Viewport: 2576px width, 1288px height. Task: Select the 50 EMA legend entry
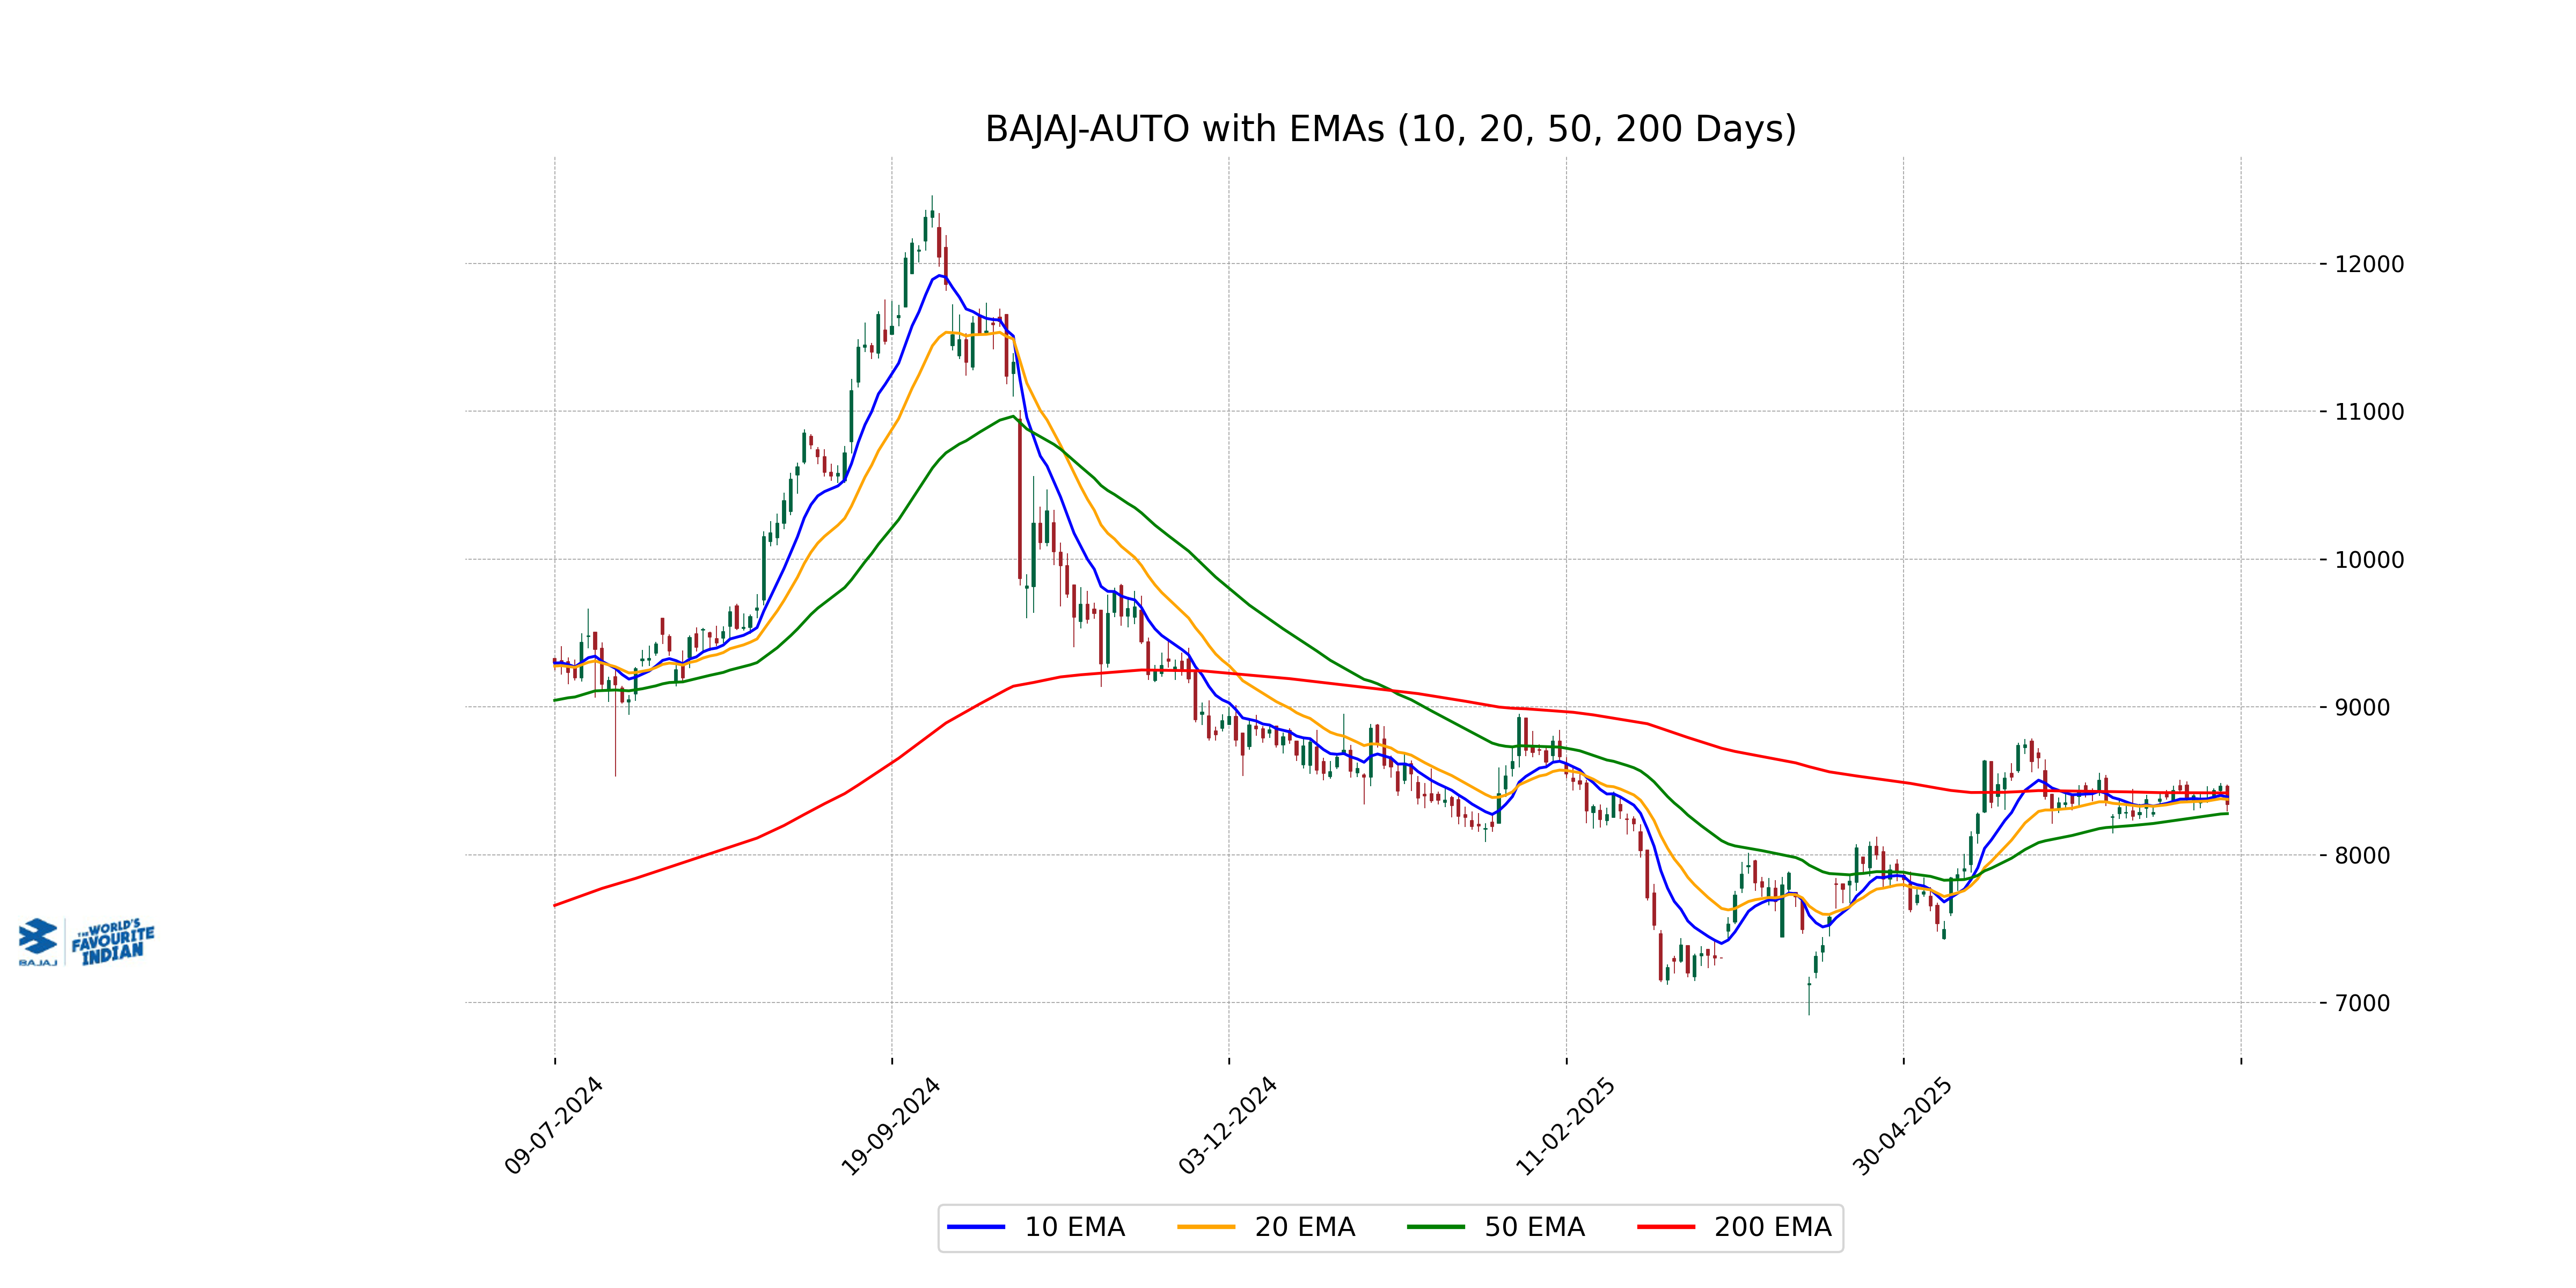1496,1227
